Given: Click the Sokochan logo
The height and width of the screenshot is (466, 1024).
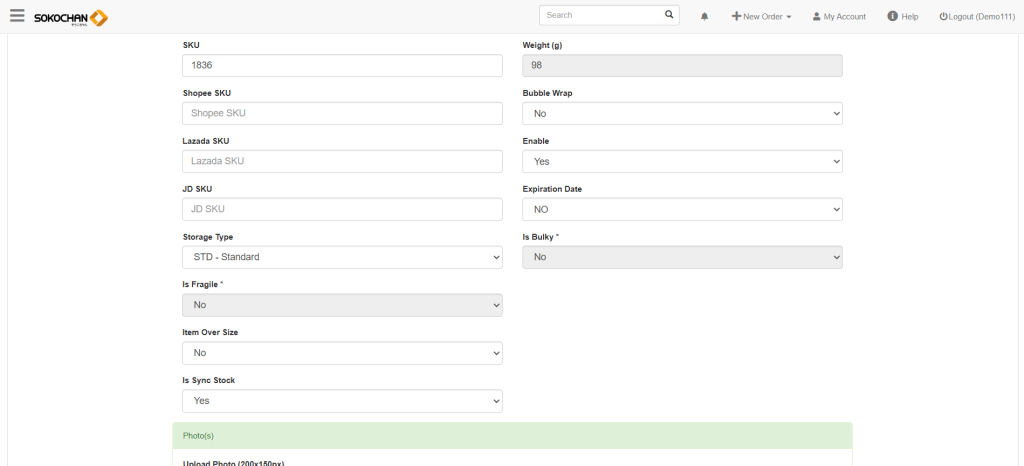Looking at the screenshot, I should [x=70, y=18].
